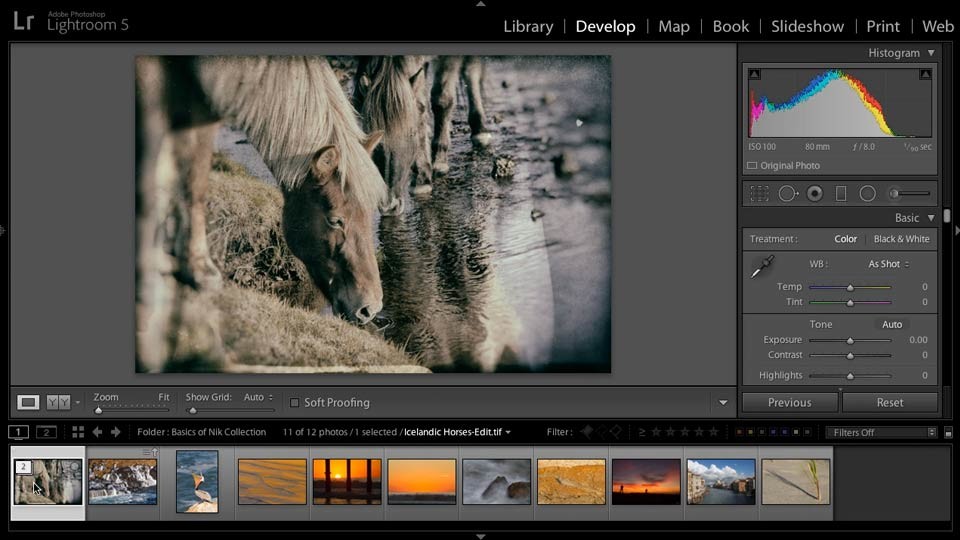Select the Adjustment Brush tool
Viewport: 960px width, 540px height.
point(910,193)
